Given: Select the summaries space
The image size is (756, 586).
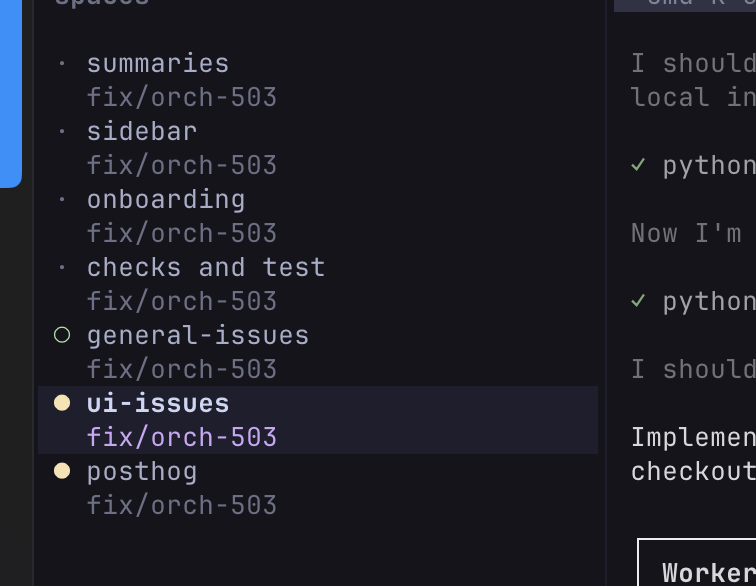Looking at the screenshot, I should coord(318,80).
